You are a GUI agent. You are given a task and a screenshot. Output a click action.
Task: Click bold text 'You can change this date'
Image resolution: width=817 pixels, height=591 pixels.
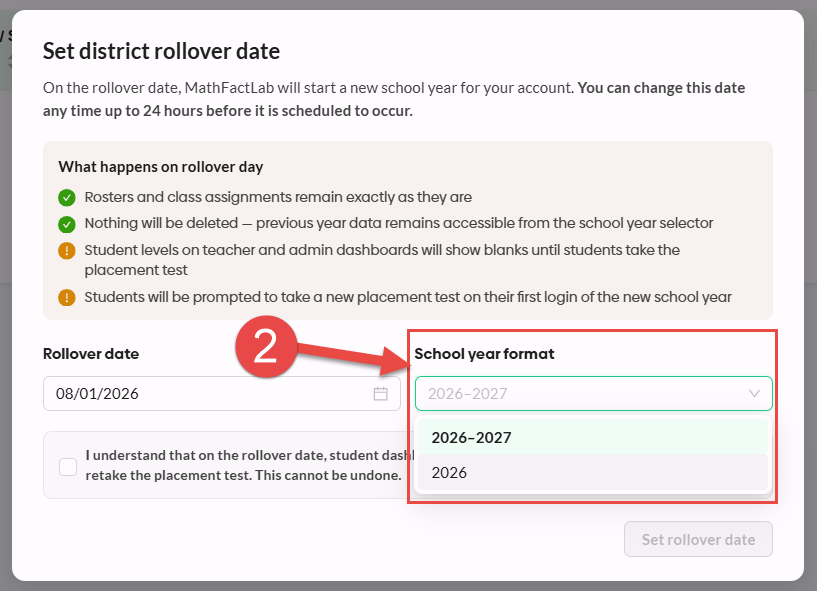tap(661, 88)
